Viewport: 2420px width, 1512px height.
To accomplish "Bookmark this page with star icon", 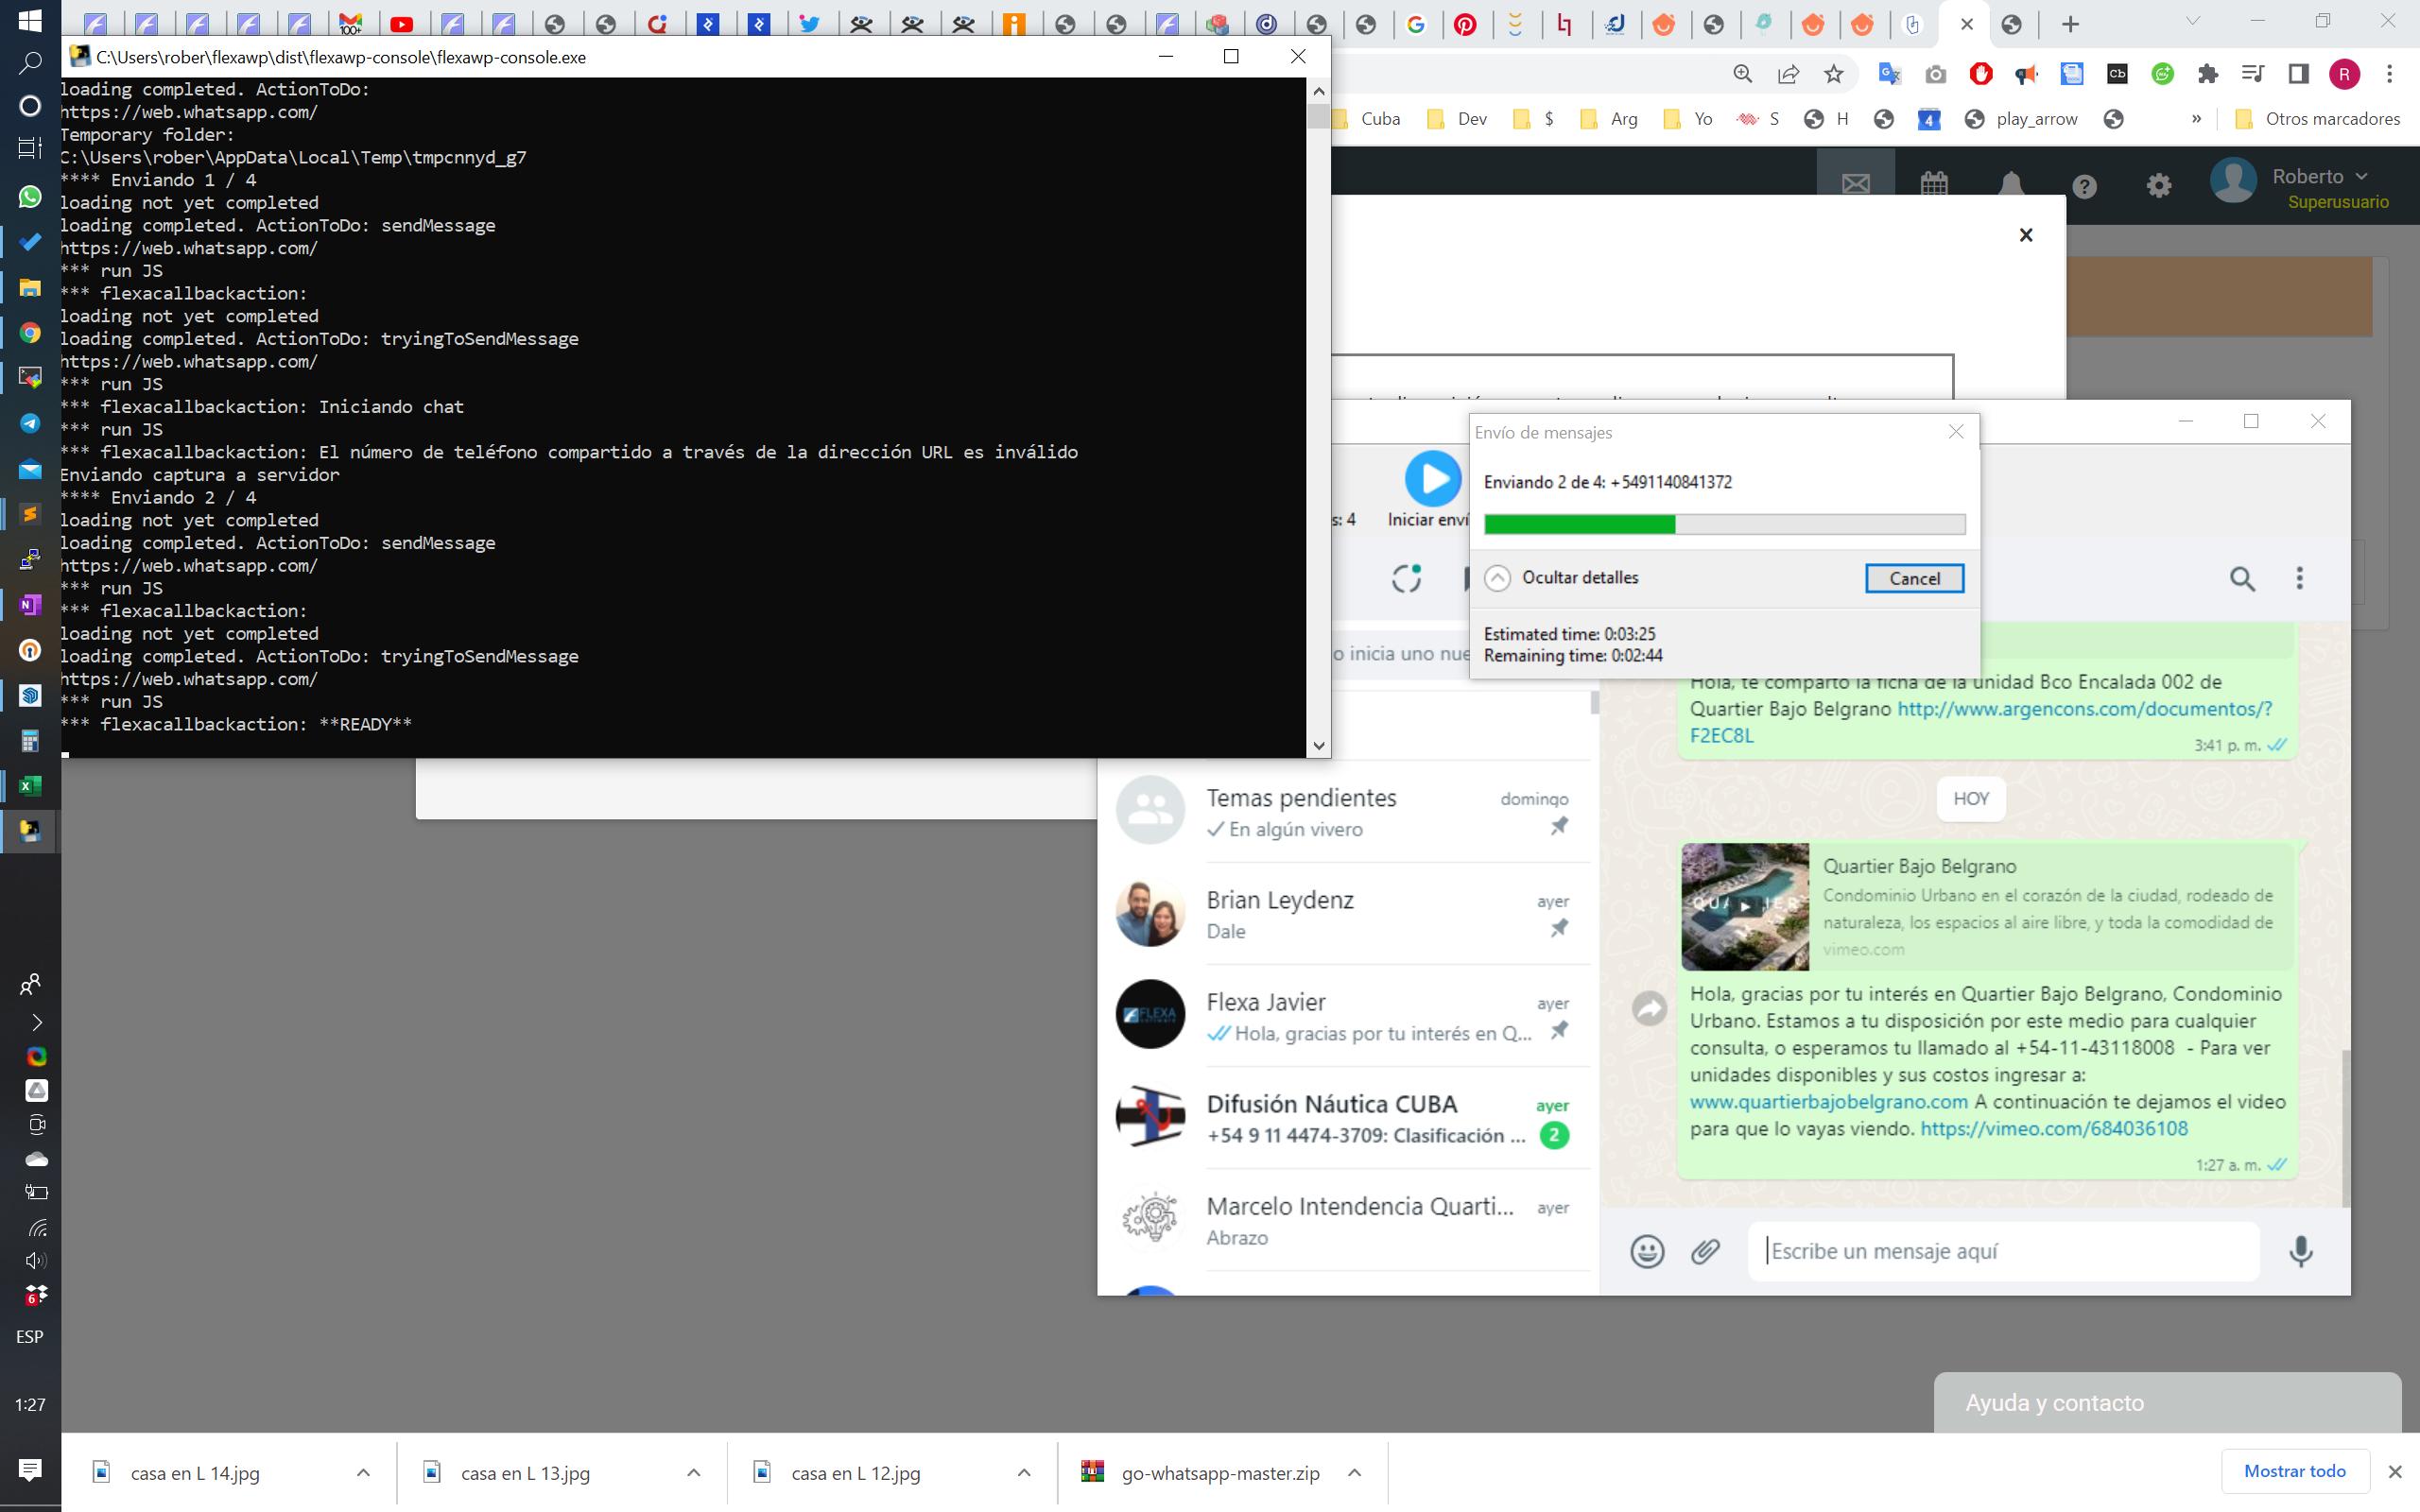I will [x=1833, y=74].
